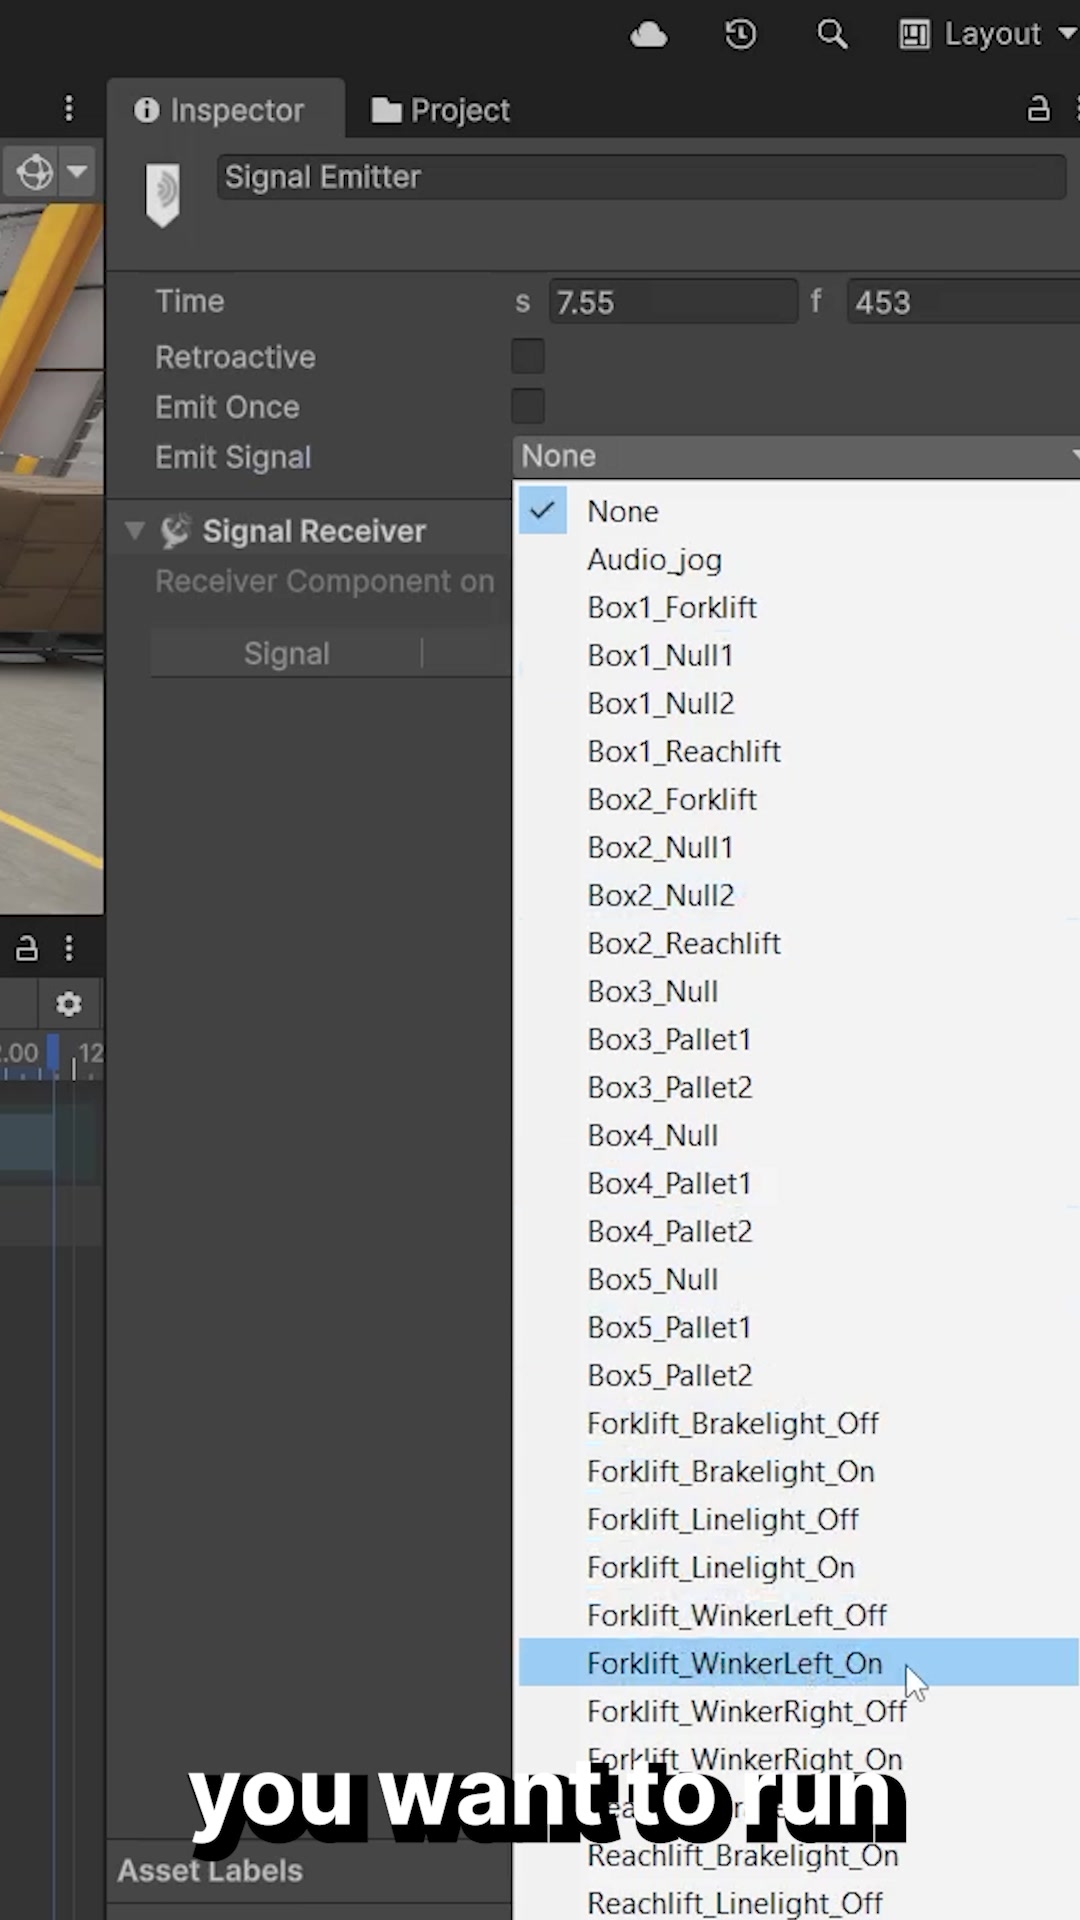The image size is (1080, 1920).
Task: Click the Signal Receiver component icon
Action: click(x=176, y=531)
